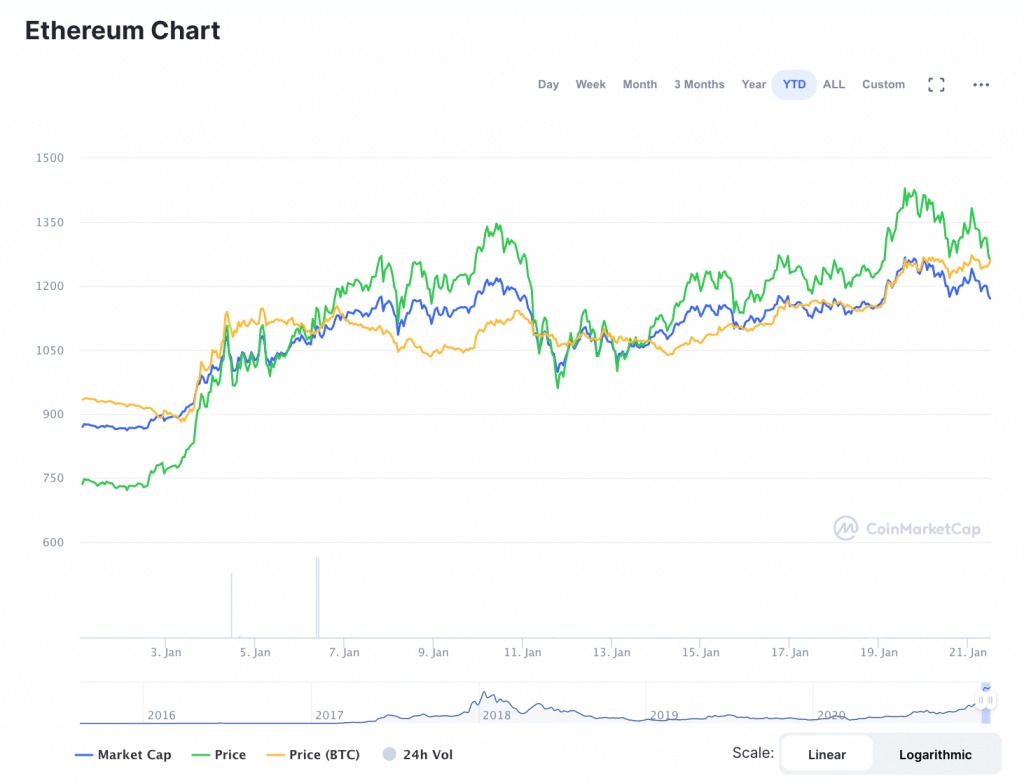The width and height of the screenshot is (1024, 783).
Task: Select the YTD range button
Action: click(x=794, y=85)
